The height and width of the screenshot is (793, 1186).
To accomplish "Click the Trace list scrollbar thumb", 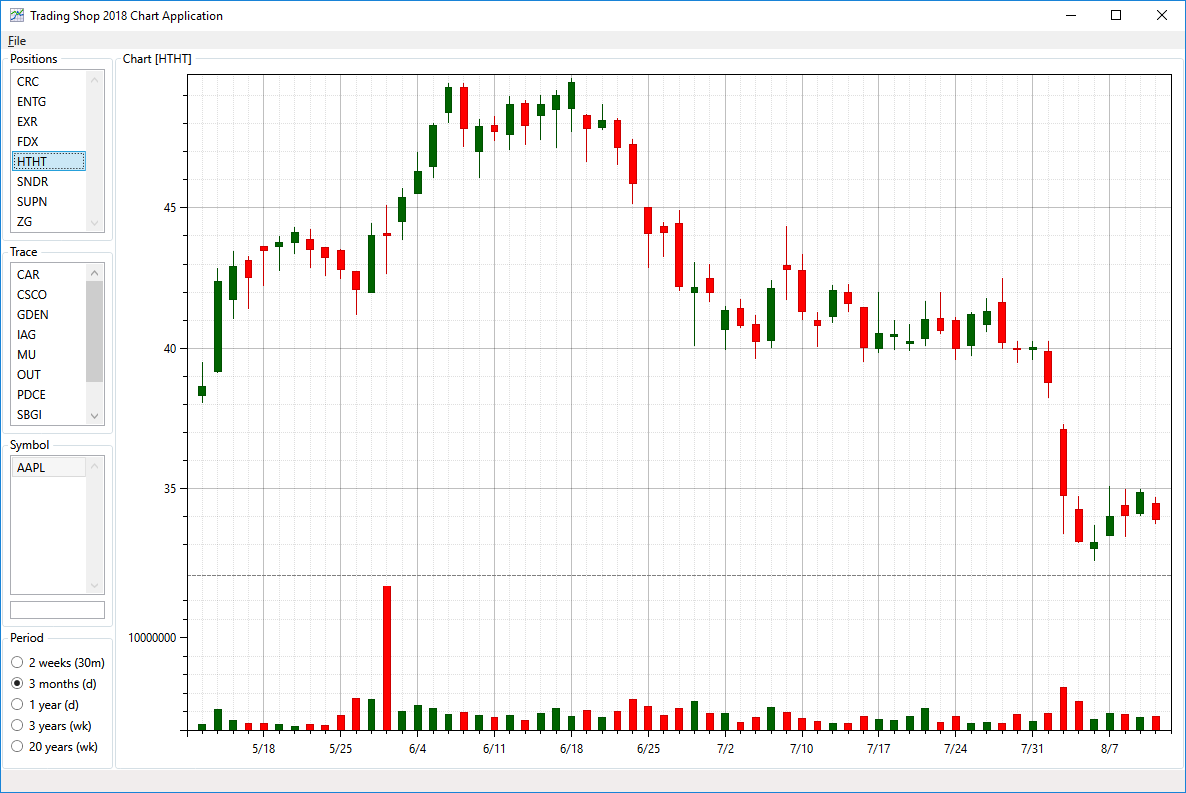I will click(x=95, y=331).
